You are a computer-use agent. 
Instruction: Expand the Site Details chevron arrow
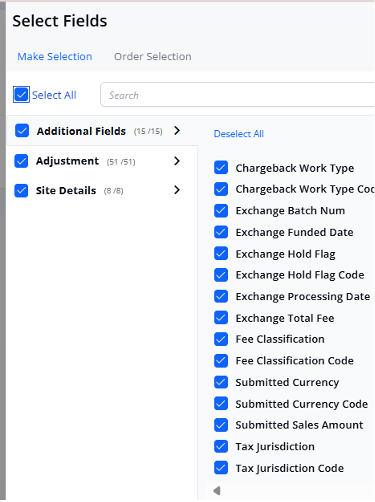coord(177,190)
